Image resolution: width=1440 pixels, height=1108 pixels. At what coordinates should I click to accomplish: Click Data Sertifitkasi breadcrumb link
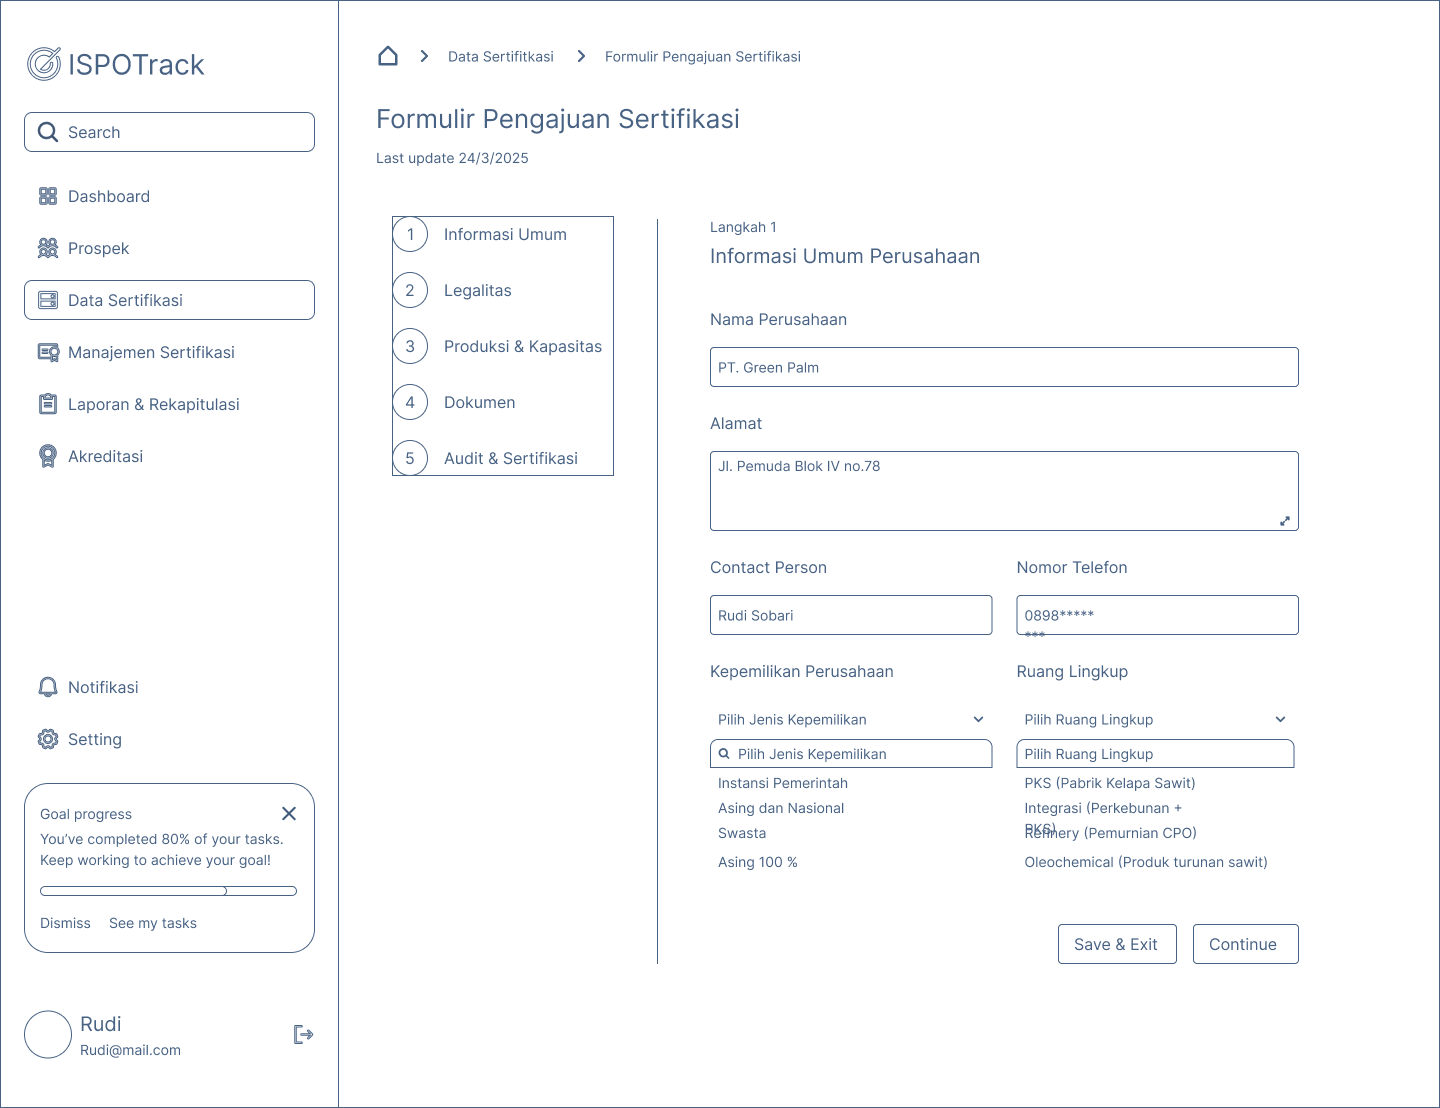click(501, 56)
